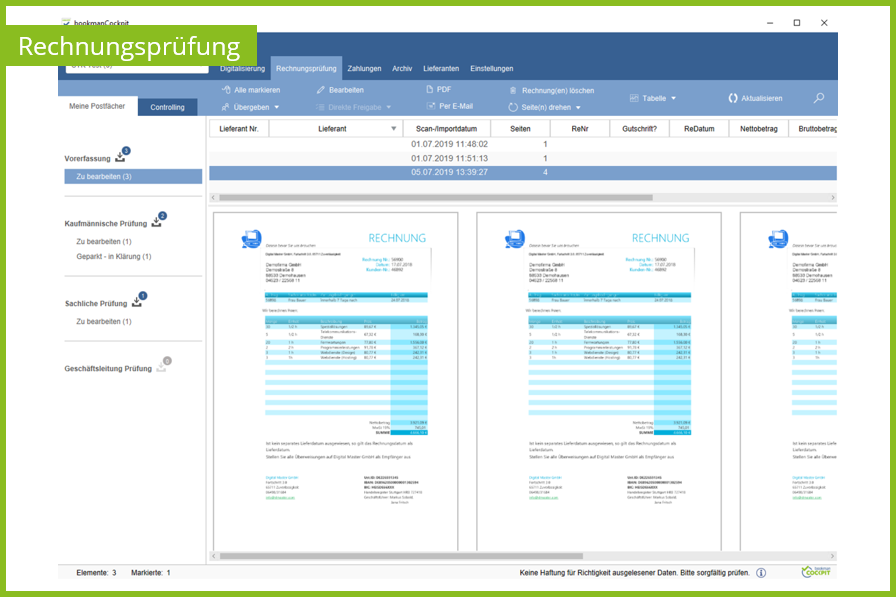Click the Übergeben person icon
The image size is (896, 597).
point(225,107)
